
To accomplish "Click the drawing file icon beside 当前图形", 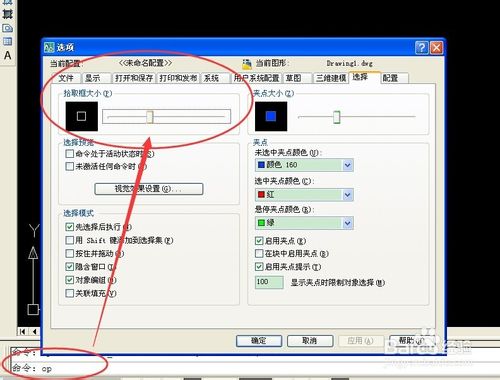I will [x=247, y=64].
